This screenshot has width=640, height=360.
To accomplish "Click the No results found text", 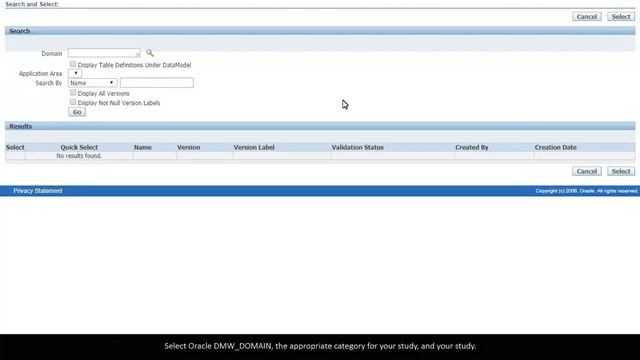I will (79, 156).
